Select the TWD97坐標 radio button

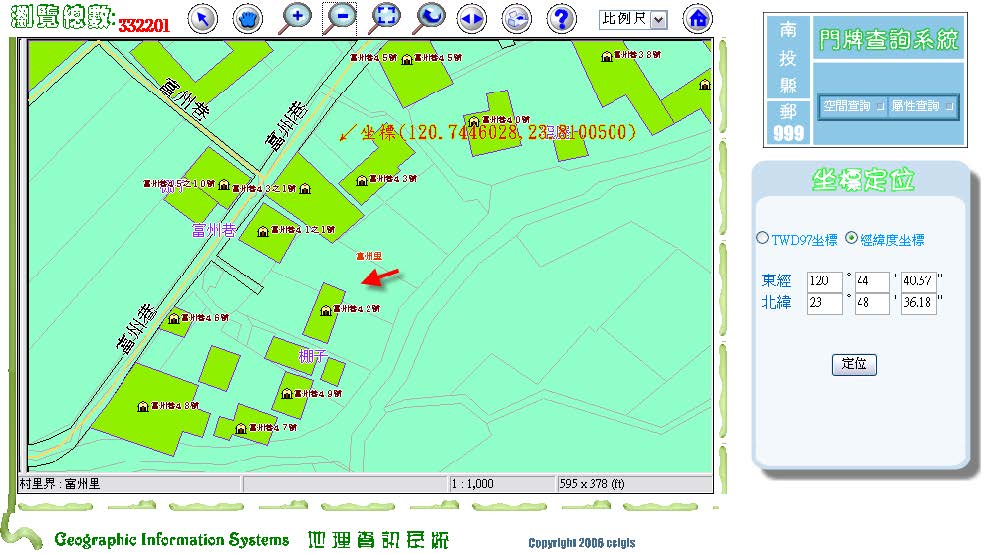pyautogui.click(x=763, y=239)
